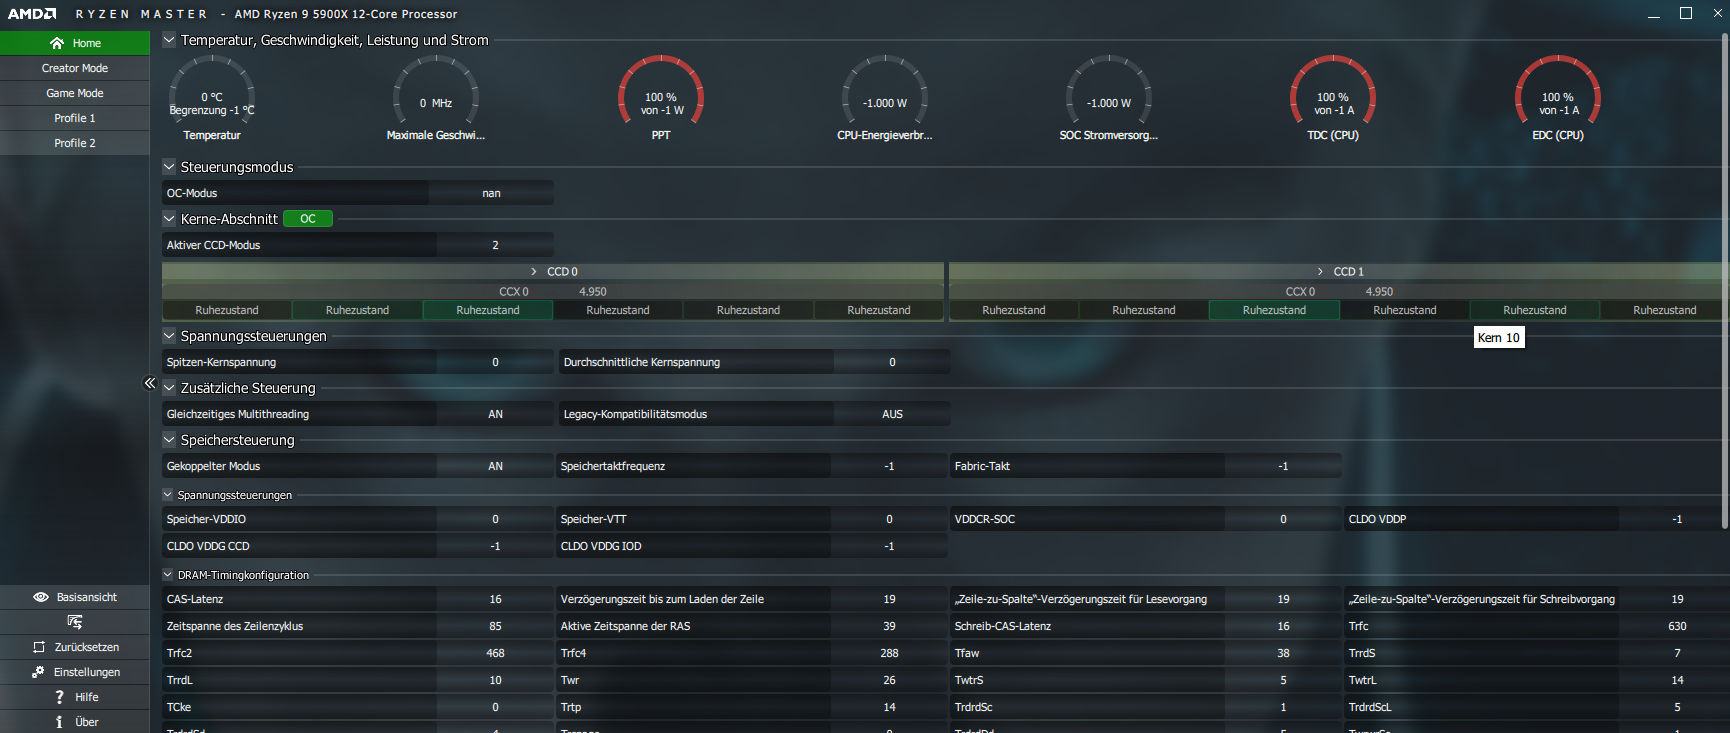Click the Basisansicht eye icon
Screen dimensions: 1730x733
(41, 597)
